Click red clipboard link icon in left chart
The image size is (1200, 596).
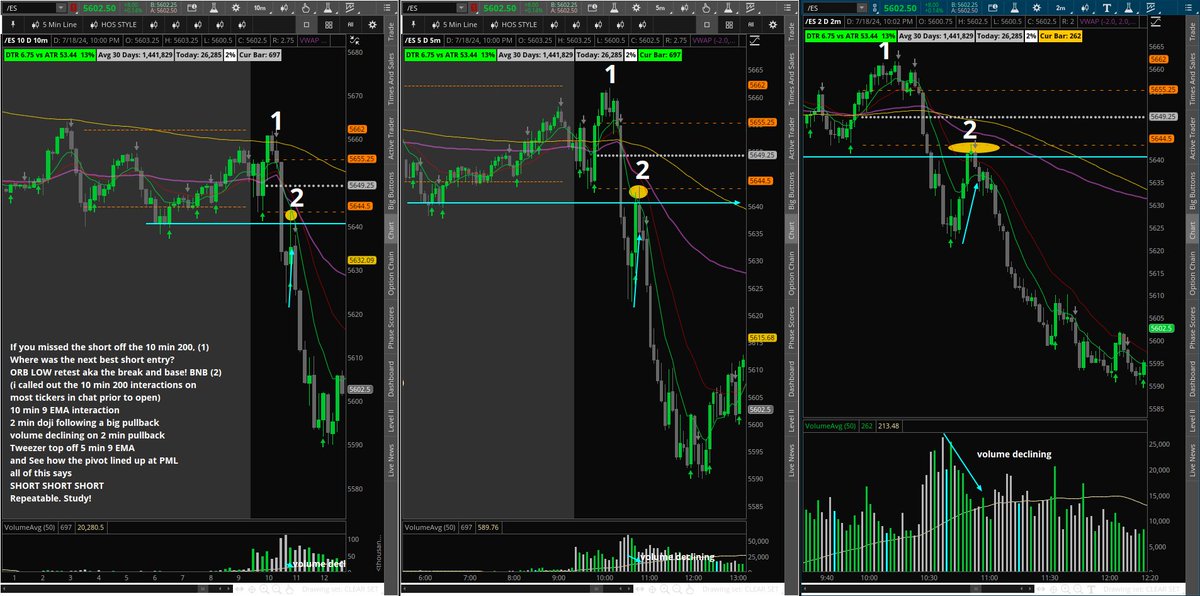[75, 8]
